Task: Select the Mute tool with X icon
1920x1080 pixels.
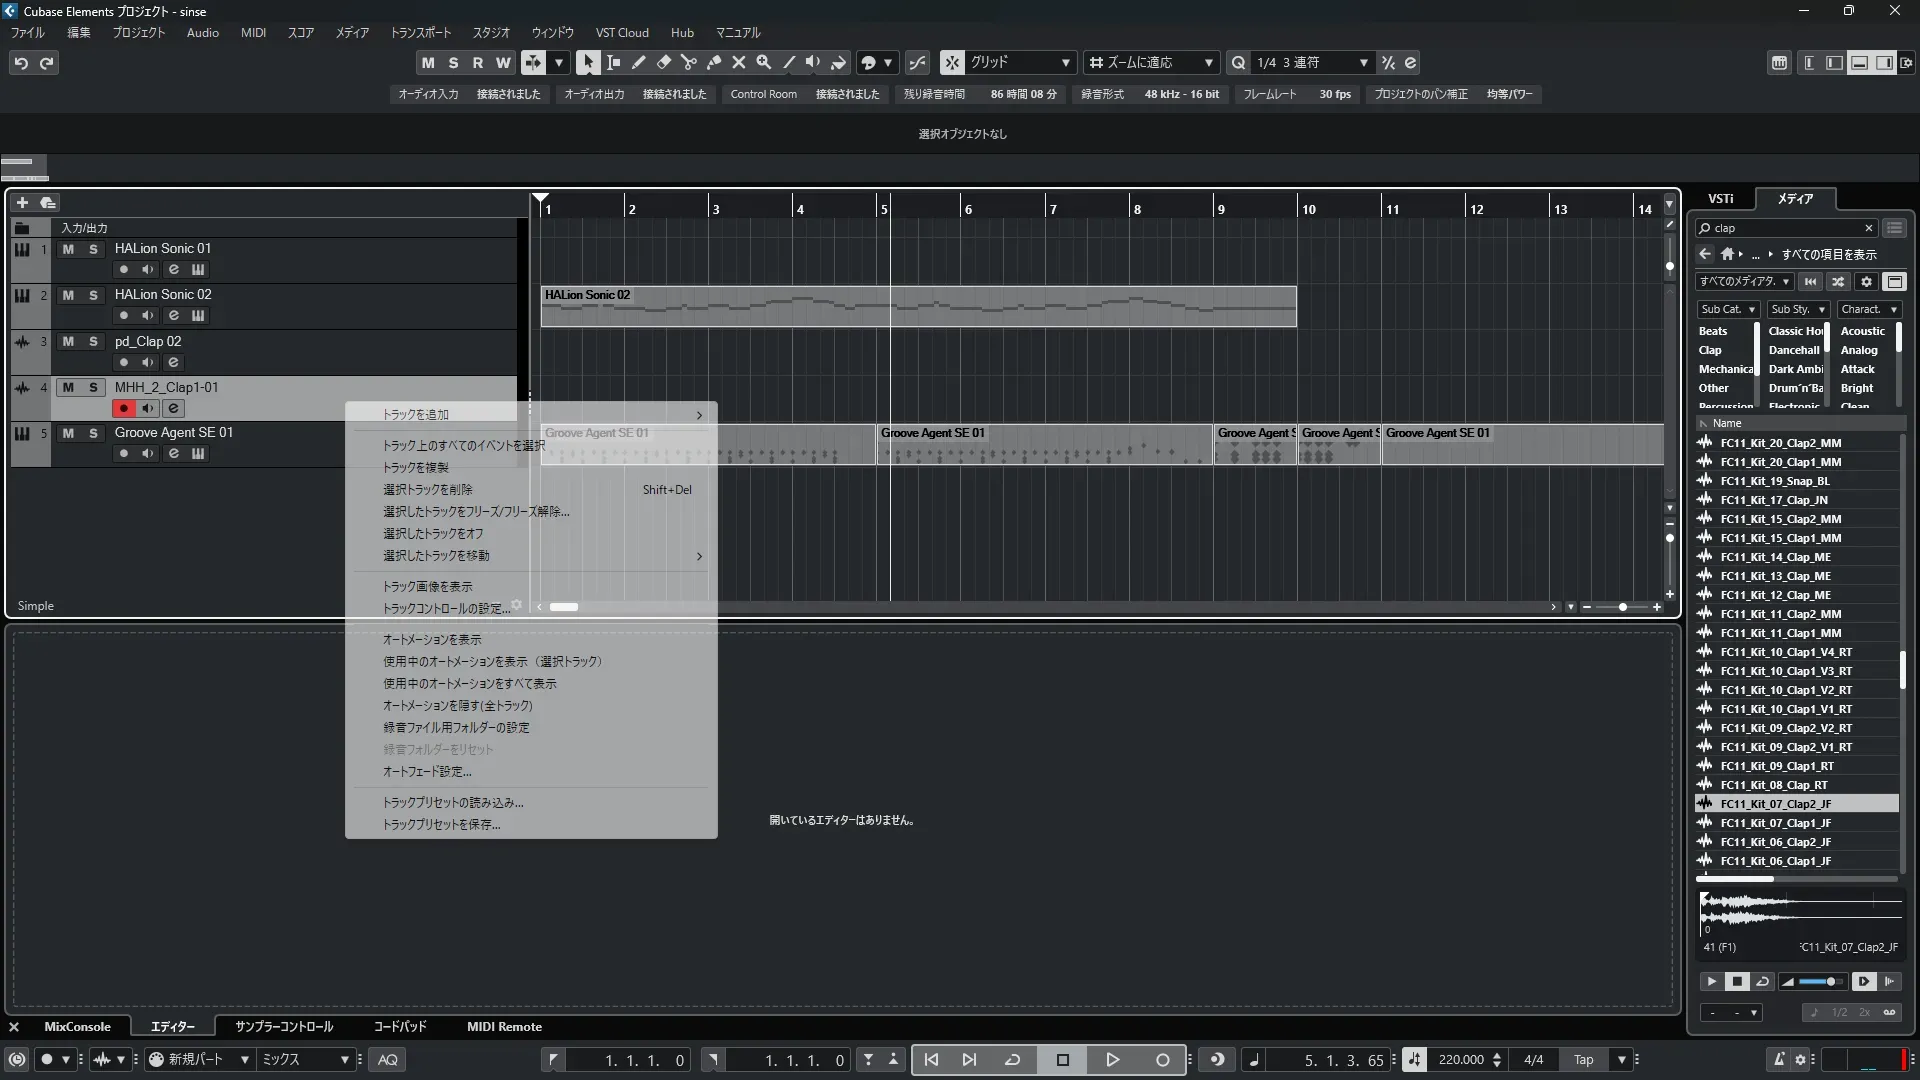Action: 738,62
